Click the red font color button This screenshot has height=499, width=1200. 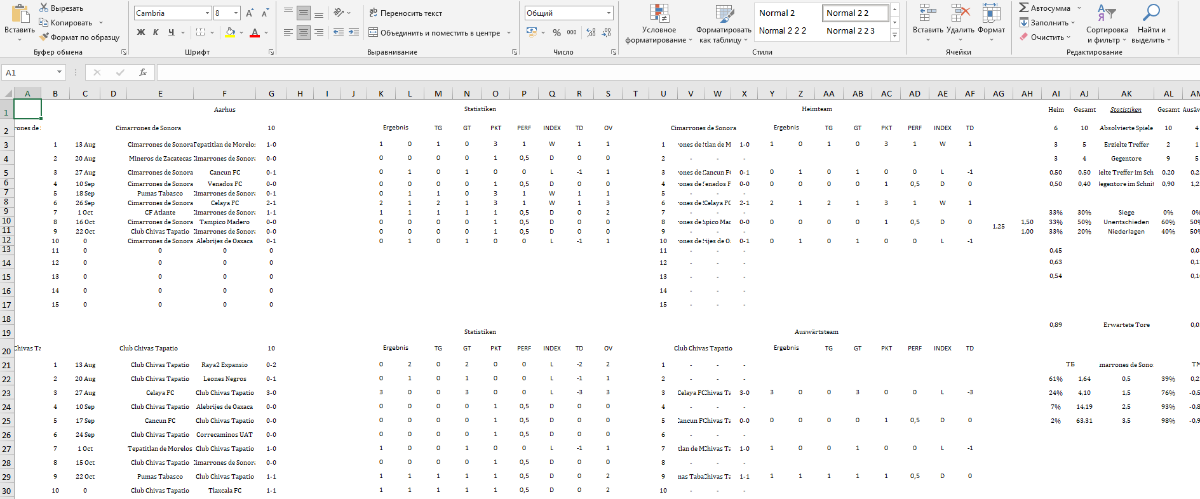click(x=254, y=32)
